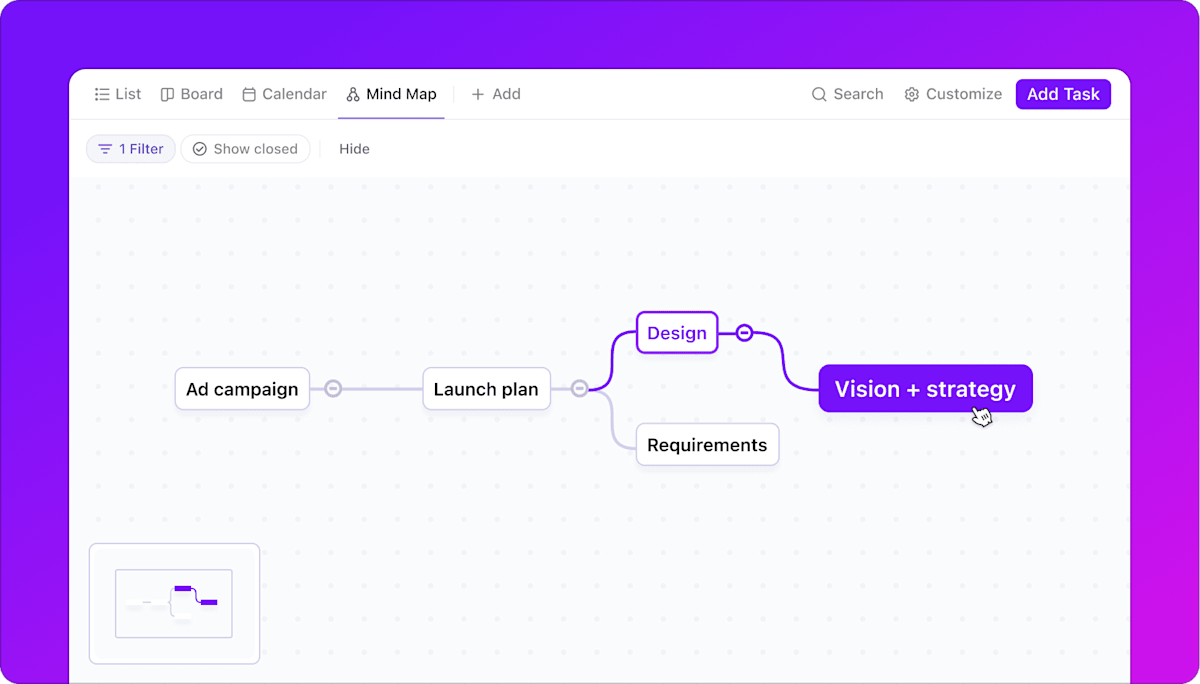The width and height of the screenshot is (1200, 684).
Task: Switch to the Board tab
Action: point(191,94)
